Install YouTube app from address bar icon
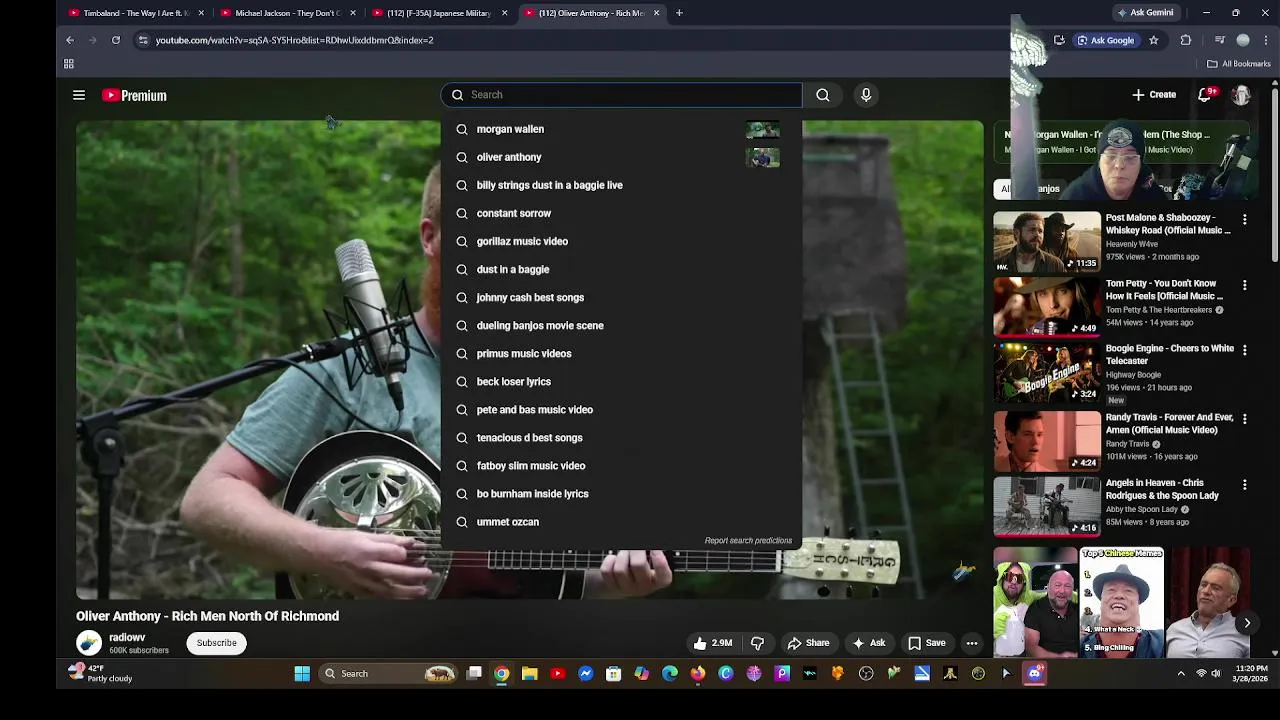 1059,40
